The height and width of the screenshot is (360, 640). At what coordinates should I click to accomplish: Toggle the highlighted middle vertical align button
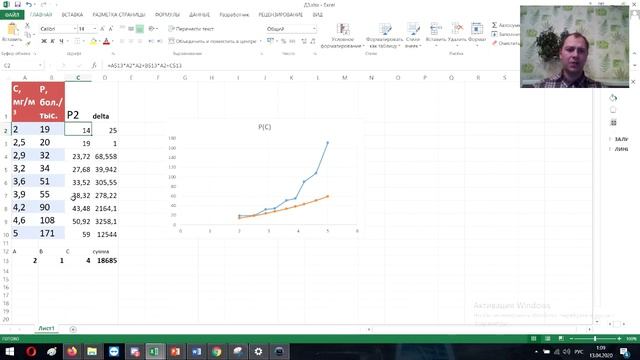coord(140,29)
